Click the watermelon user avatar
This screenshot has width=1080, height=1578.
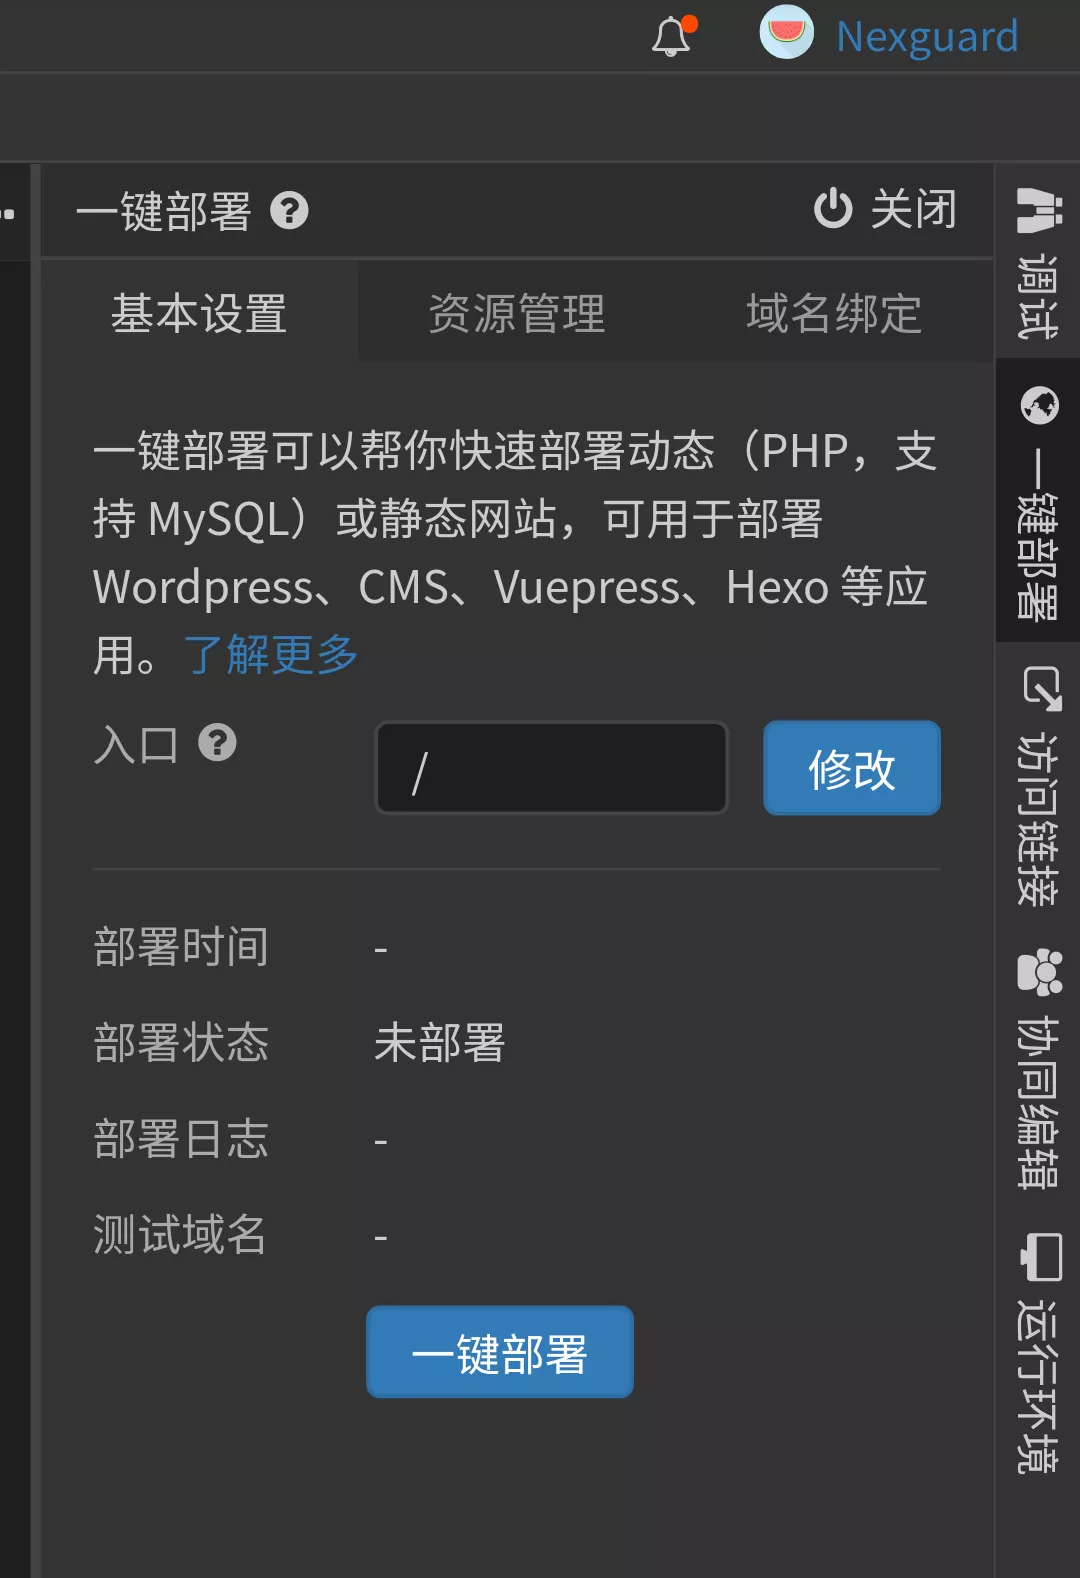pos(787,33)
